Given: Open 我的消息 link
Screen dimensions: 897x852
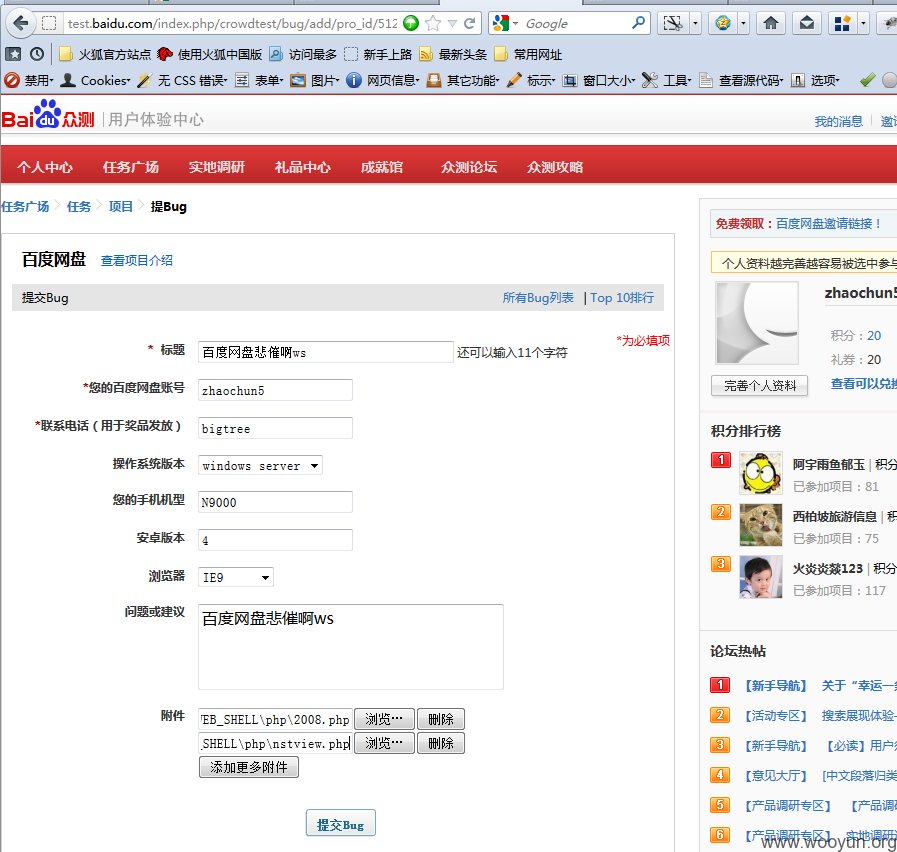Looking at the screenshot, I should coord(838,121).
